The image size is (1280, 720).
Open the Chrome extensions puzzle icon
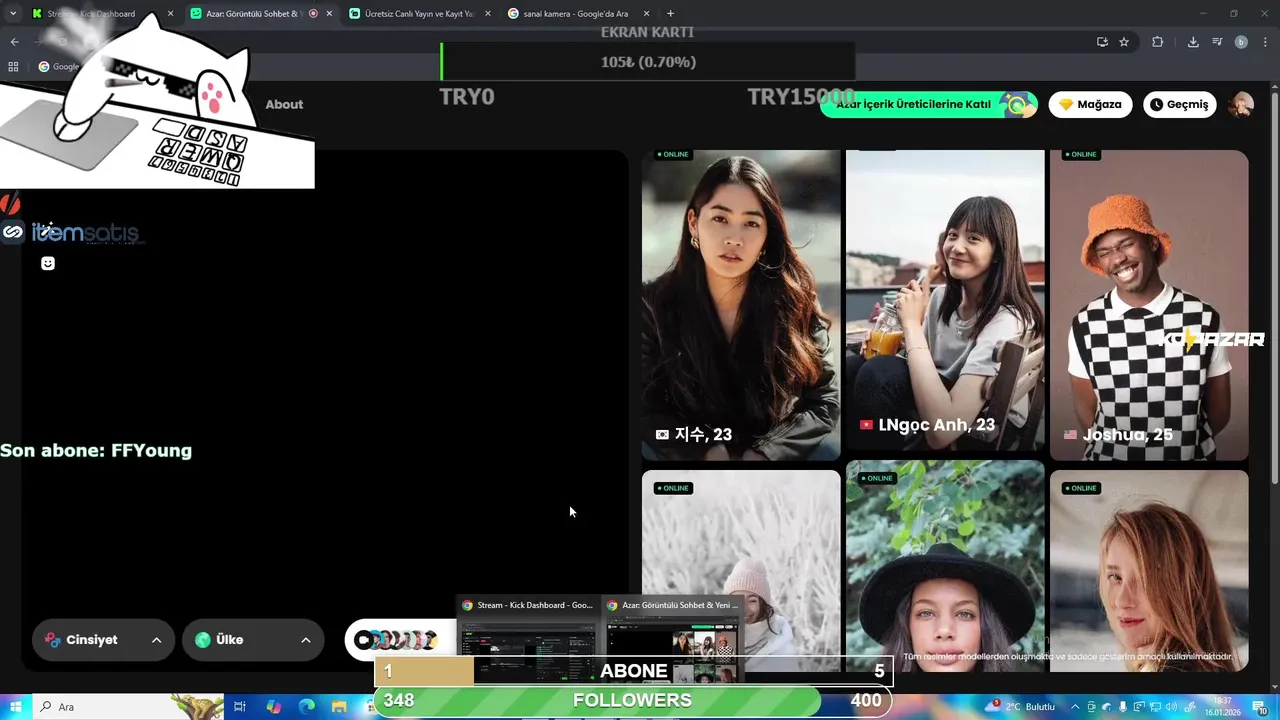[1158, 42]
